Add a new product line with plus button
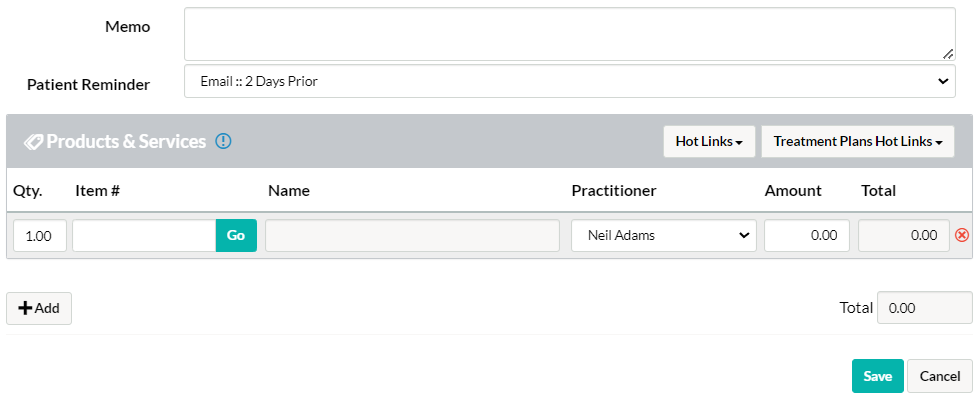This screenshot has height=404, width=978. coord(39,308)
